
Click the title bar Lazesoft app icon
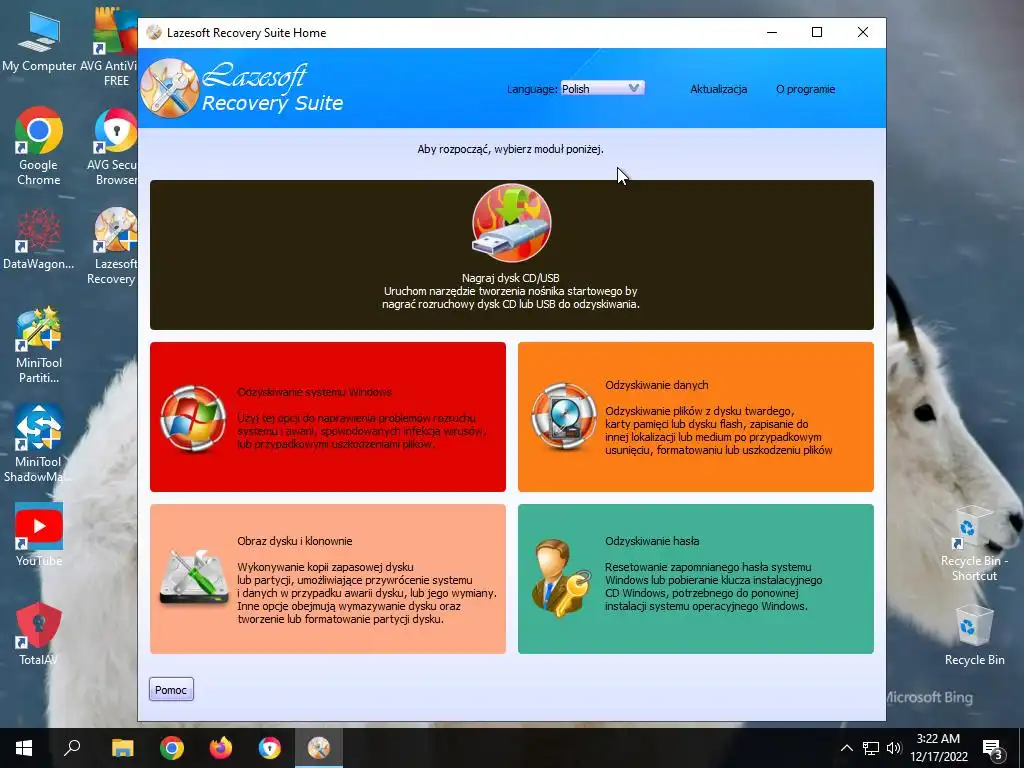tap(154, 33)
